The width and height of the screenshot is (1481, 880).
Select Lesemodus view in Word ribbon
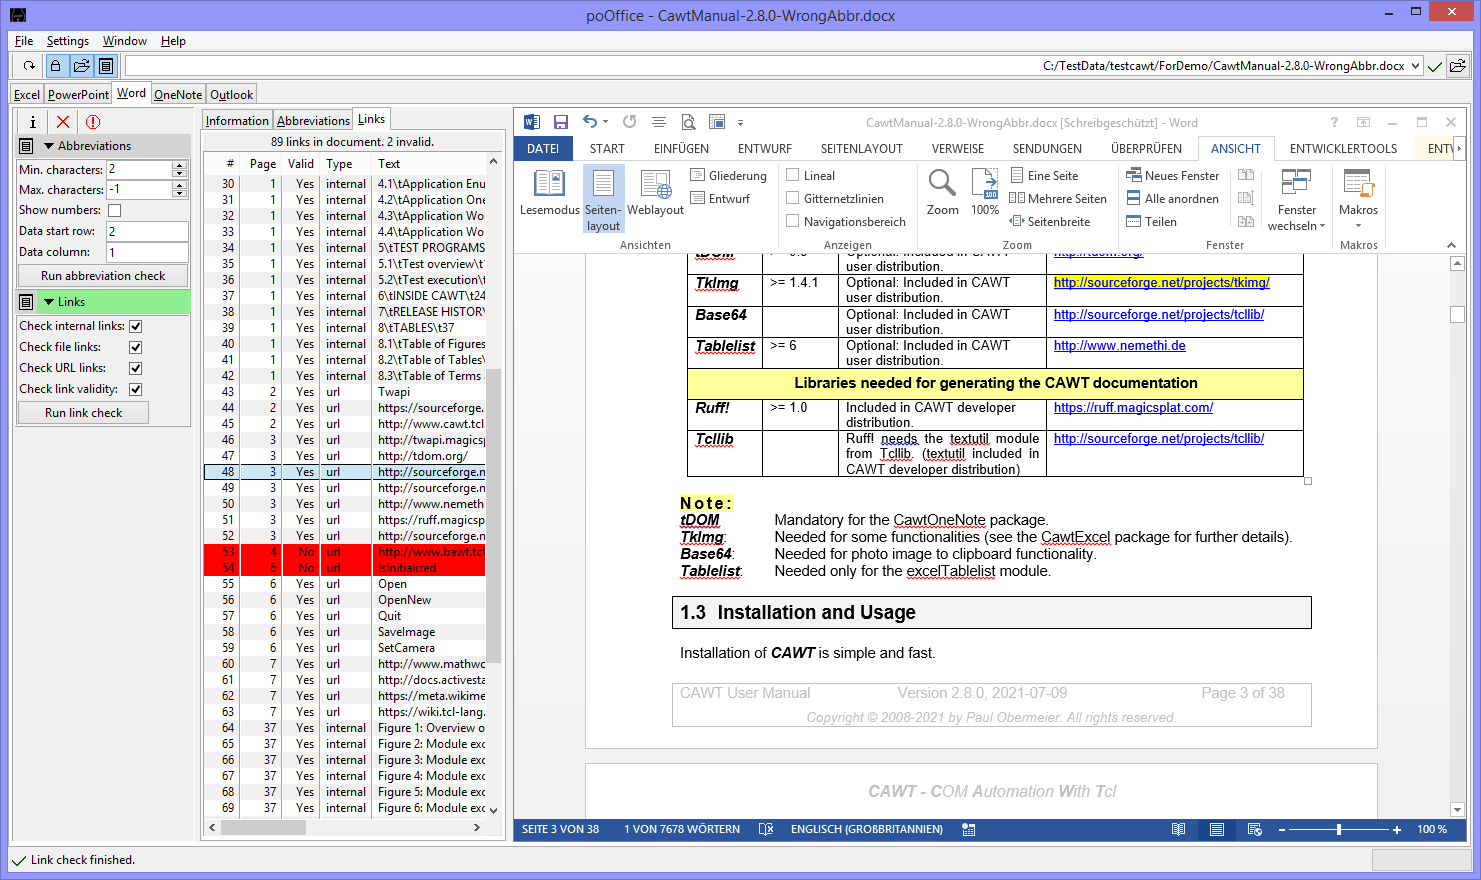click(550, 193)
